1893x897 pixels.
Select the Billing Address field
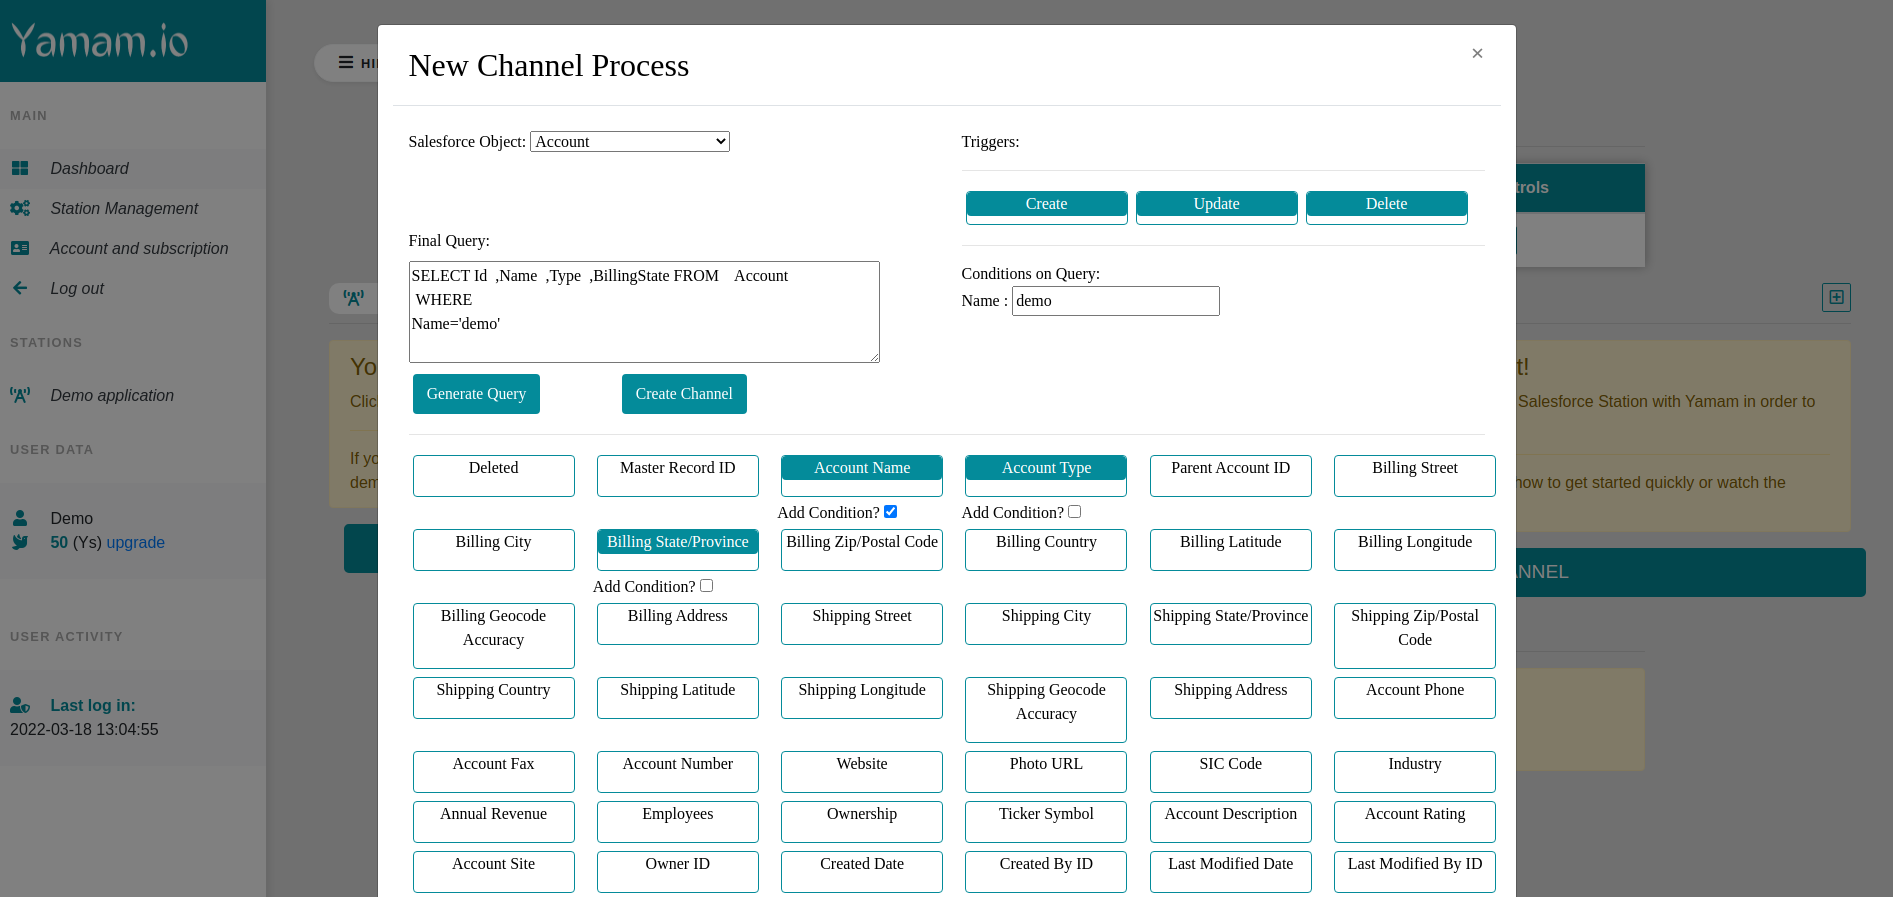678,623
